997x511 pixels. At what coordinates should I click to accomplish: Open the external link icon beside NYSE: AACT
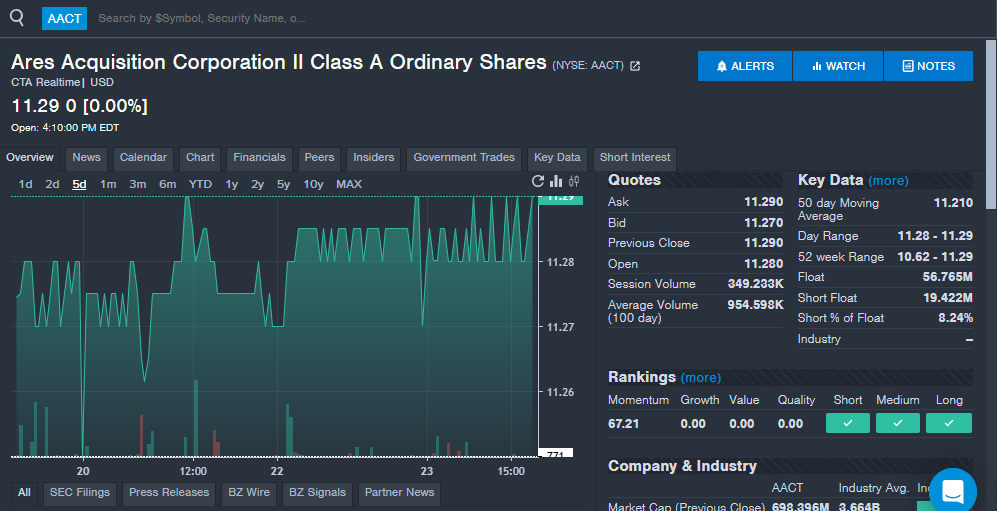(x=635, y=65)
